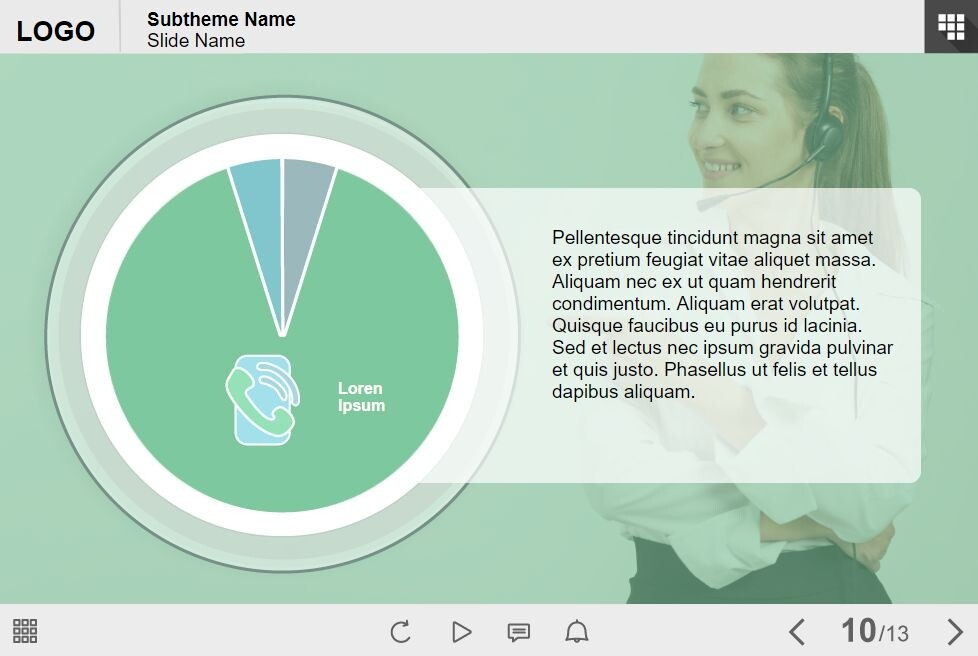
Task: Open the grid menu in top-right corner
Action: [951, 26]
